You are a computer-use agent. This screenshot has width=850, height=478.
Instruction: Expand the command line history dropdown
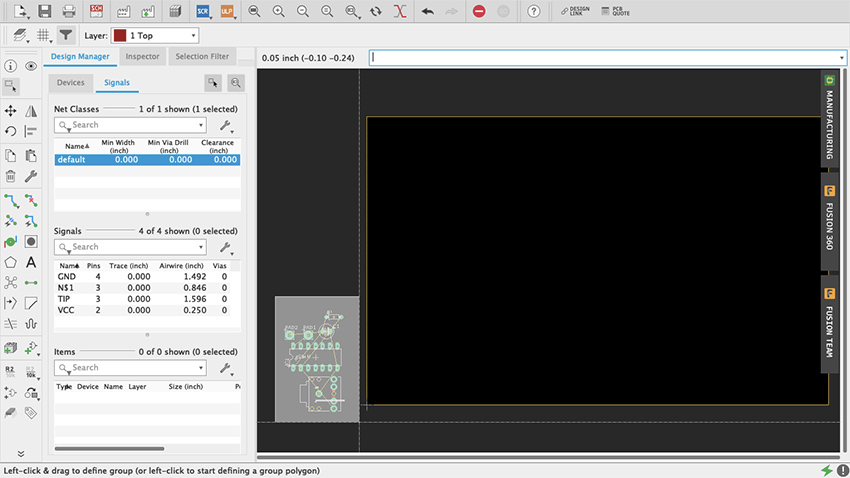841,58
